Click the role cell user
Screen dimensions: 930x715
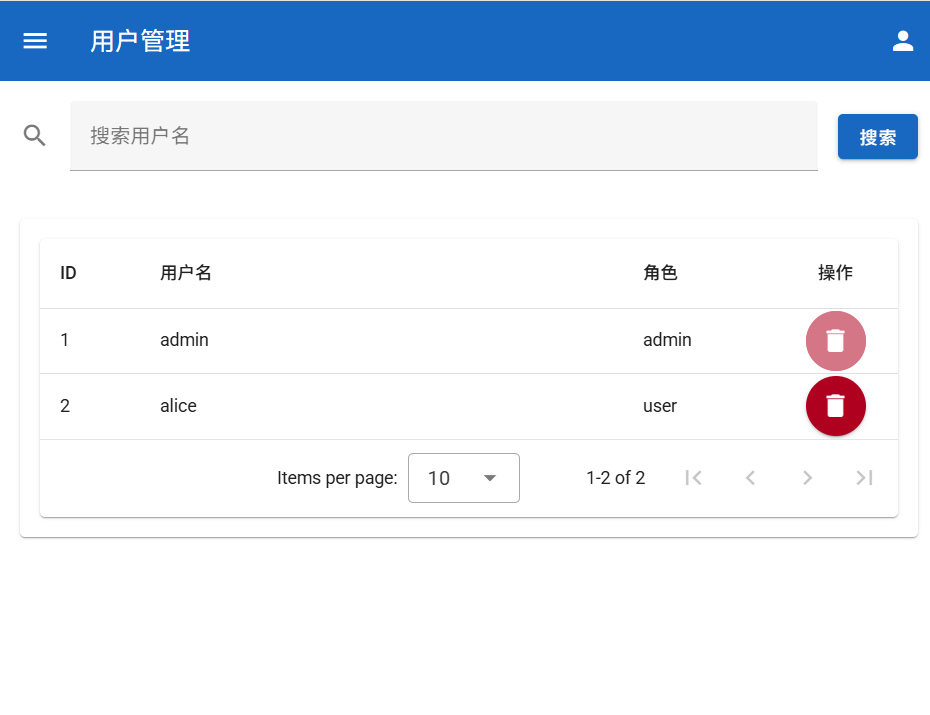(660, 406)
